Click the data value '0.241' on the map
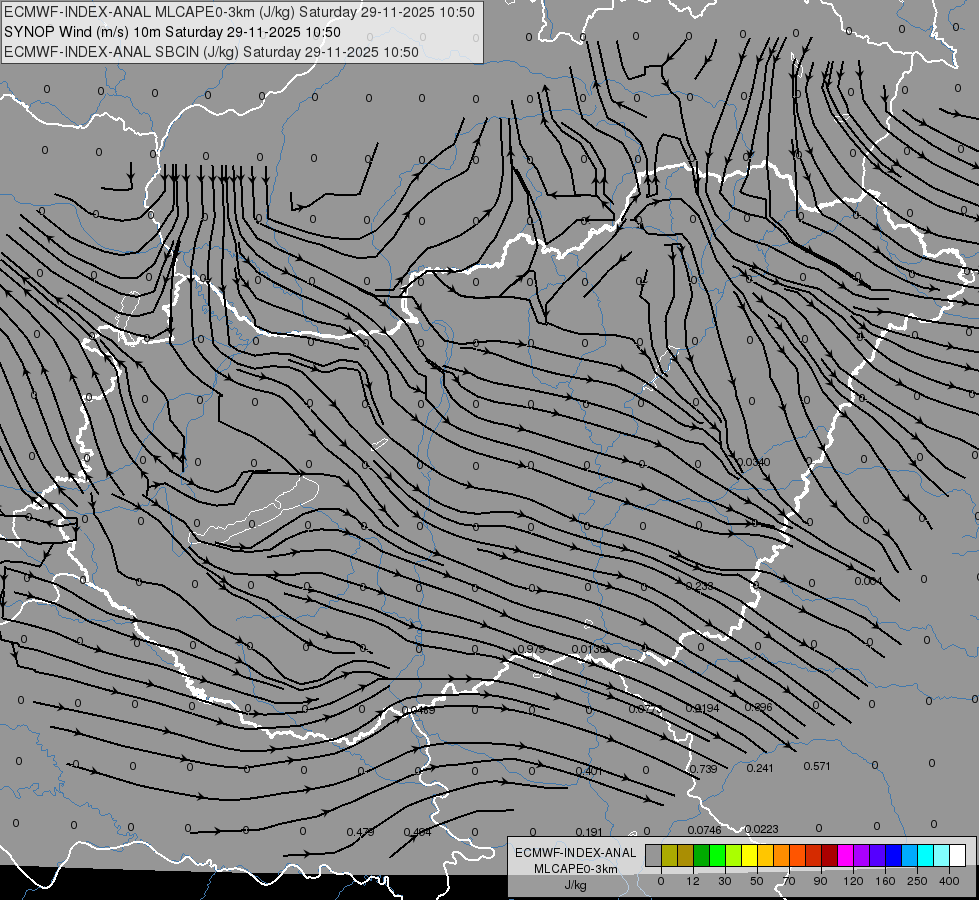Image resolution: width=979 pixels, height=900 pixels. point(760,768)
